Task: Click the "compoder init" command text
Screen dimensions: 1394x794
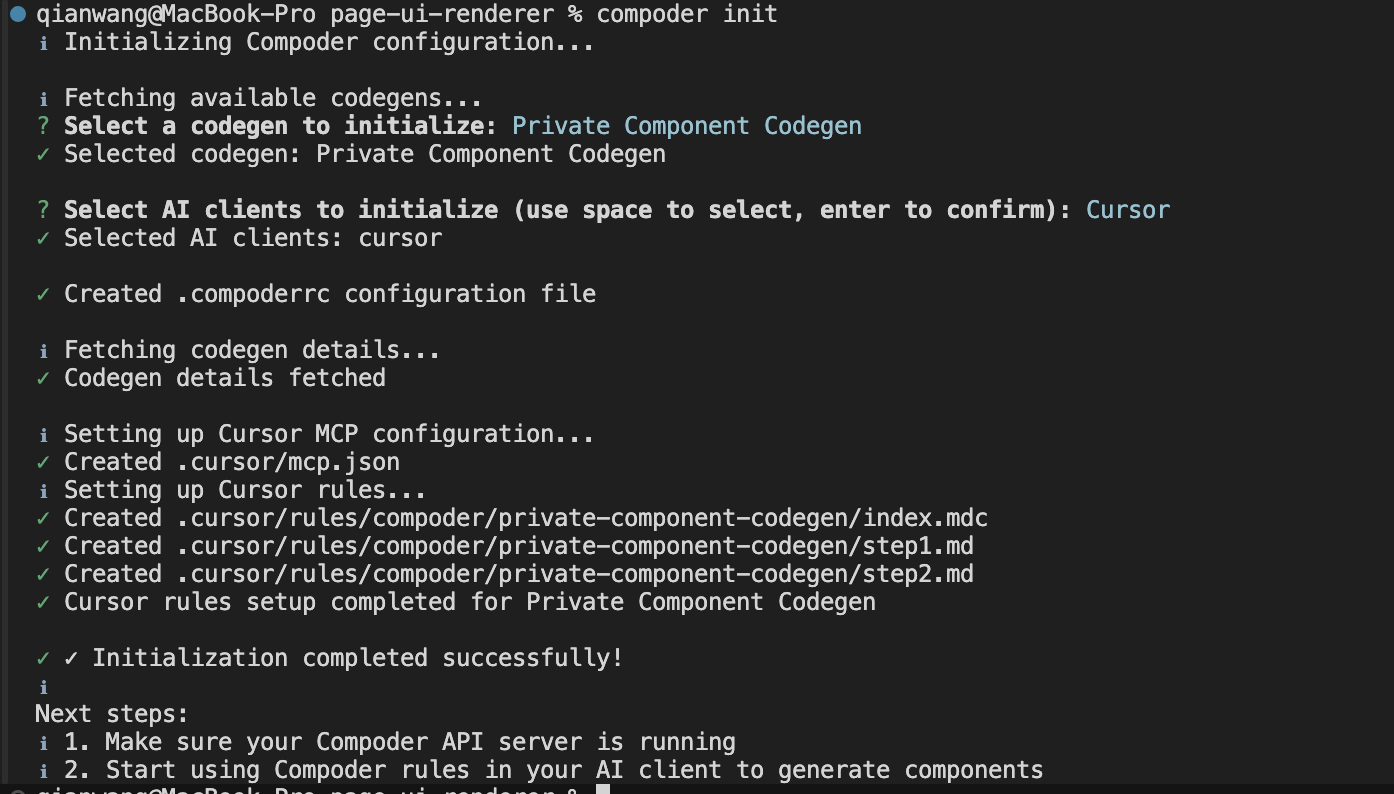Action: tap(686, 14)
